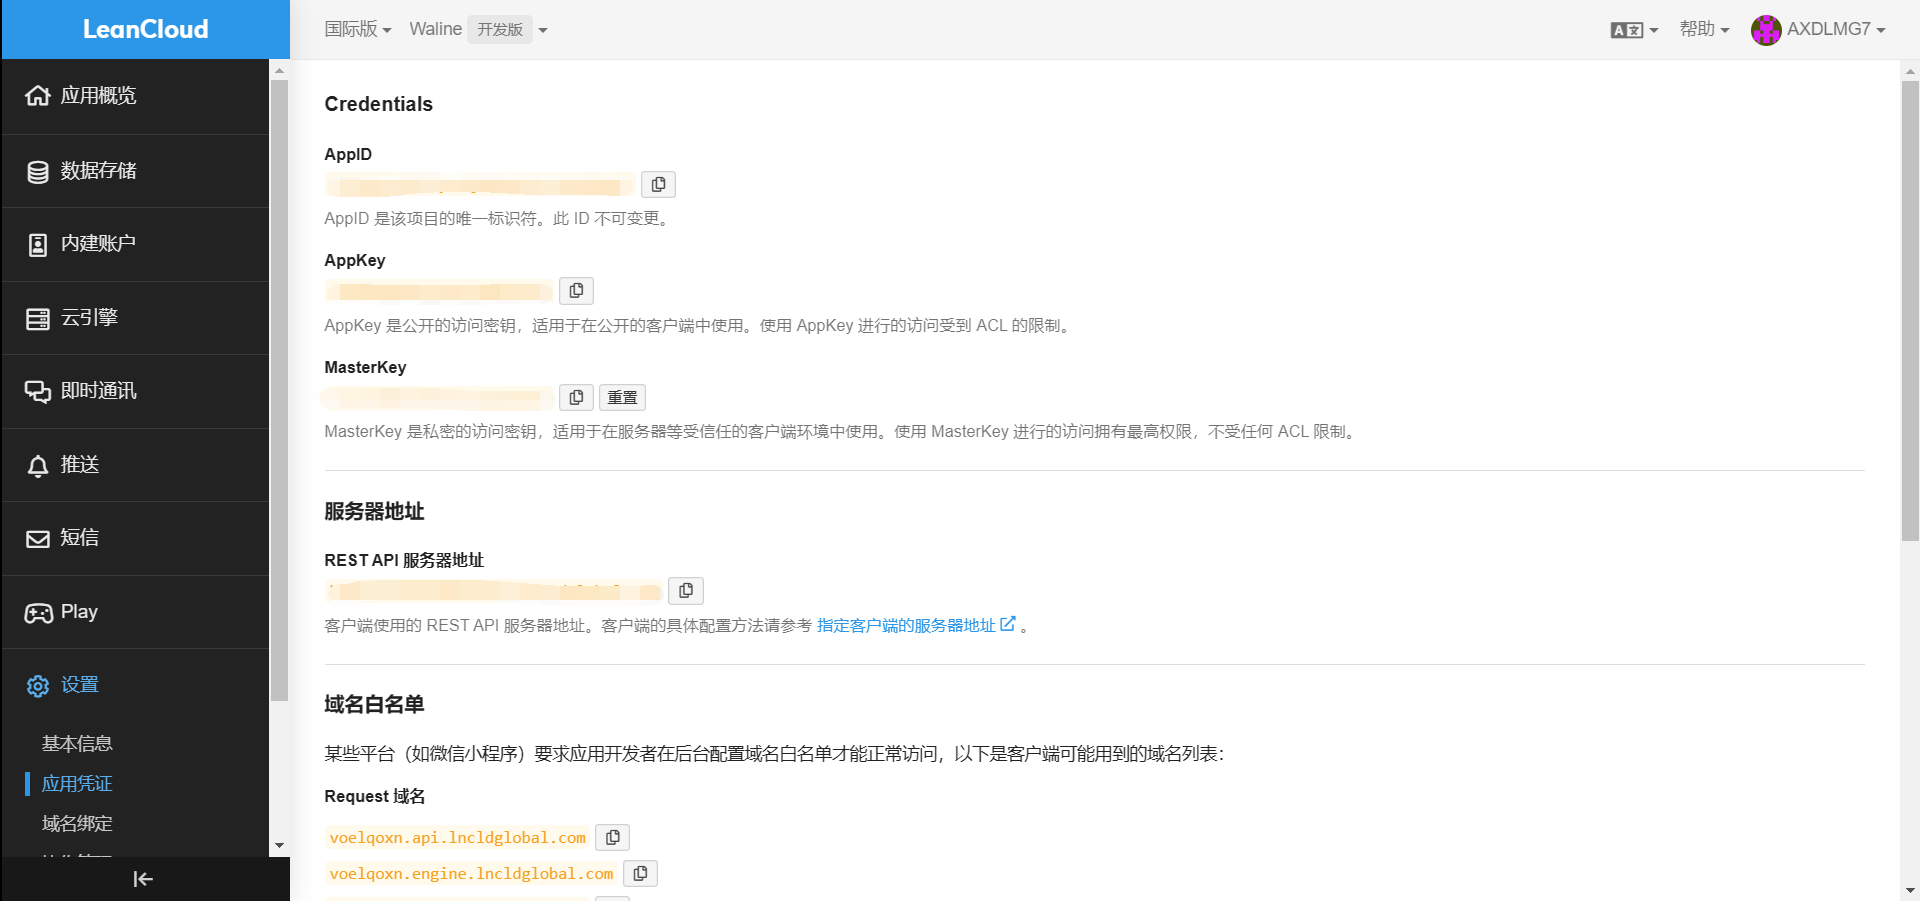Click the sidebar scrollbar down arrow

pos(279,846)
